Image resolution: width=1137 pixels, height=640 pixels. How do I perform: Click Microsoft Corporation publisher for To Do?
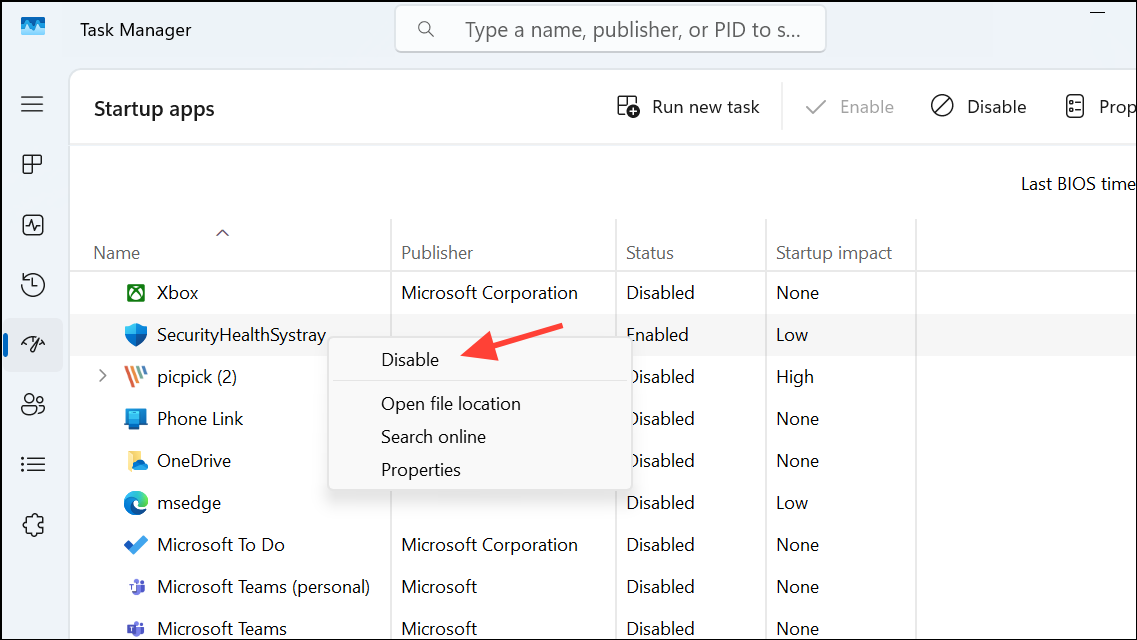[x=489, y=545]
